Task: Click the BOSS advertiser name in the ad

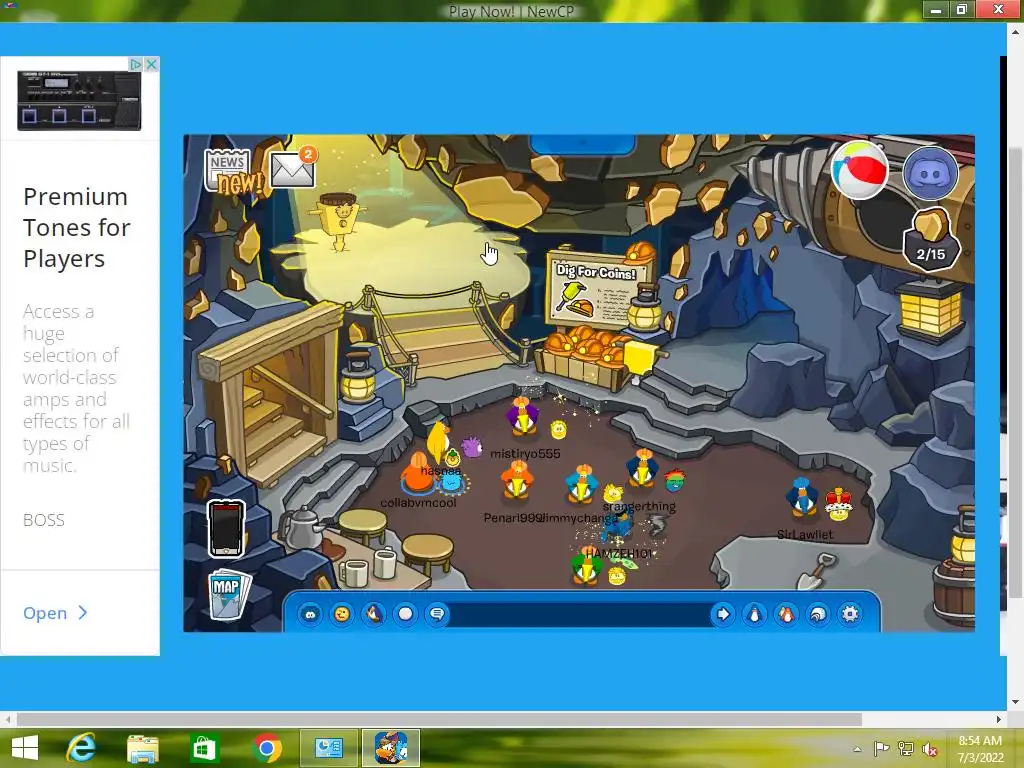Action: pyautogui.click(x=44, y=520)
